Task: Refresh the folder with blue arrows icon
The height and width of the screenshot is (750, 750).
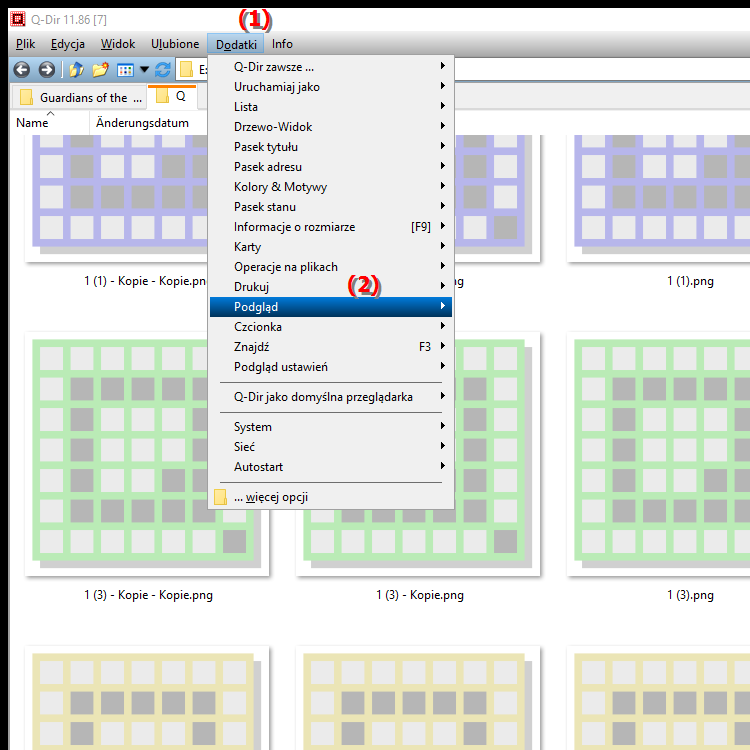Action: 163,70
